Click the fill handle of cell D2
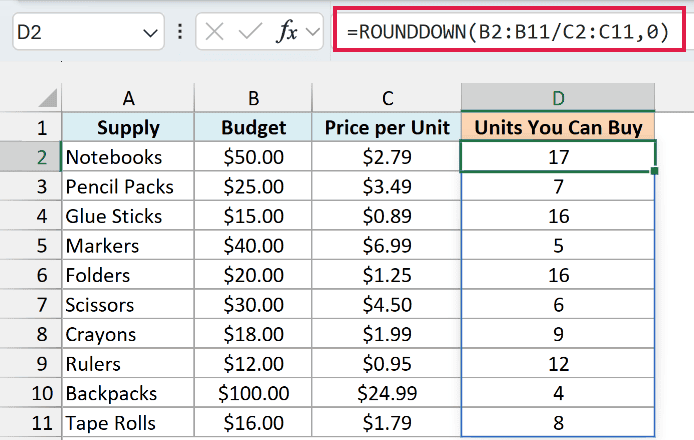The image size is (694, 440). [x=655, y=171]
